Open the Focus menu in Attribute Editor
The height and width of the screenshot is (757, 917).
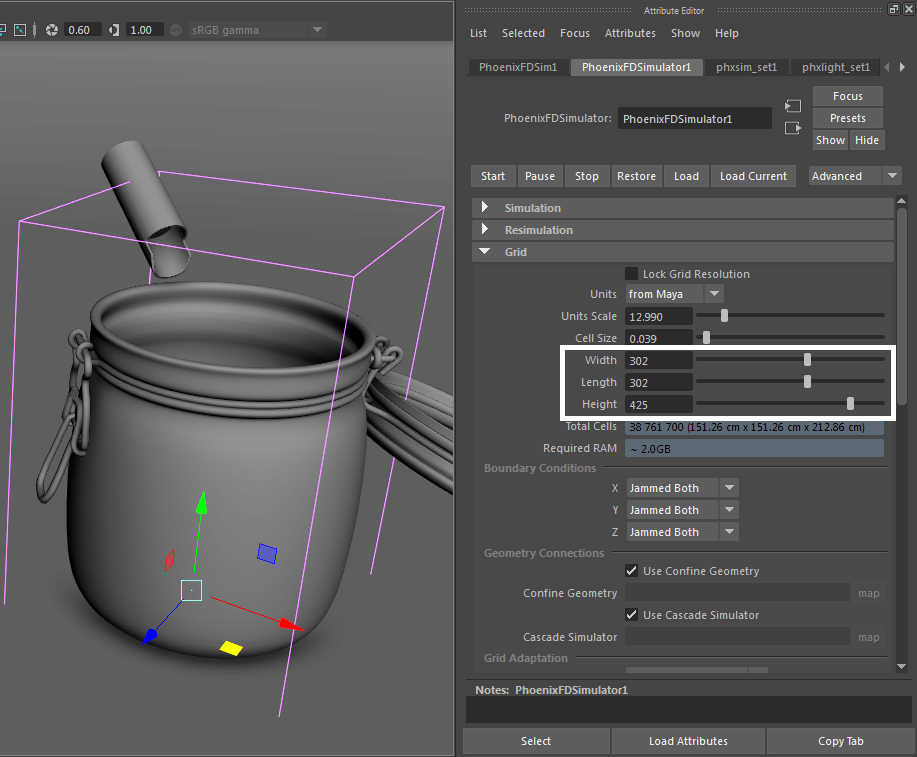pos(575,33)
